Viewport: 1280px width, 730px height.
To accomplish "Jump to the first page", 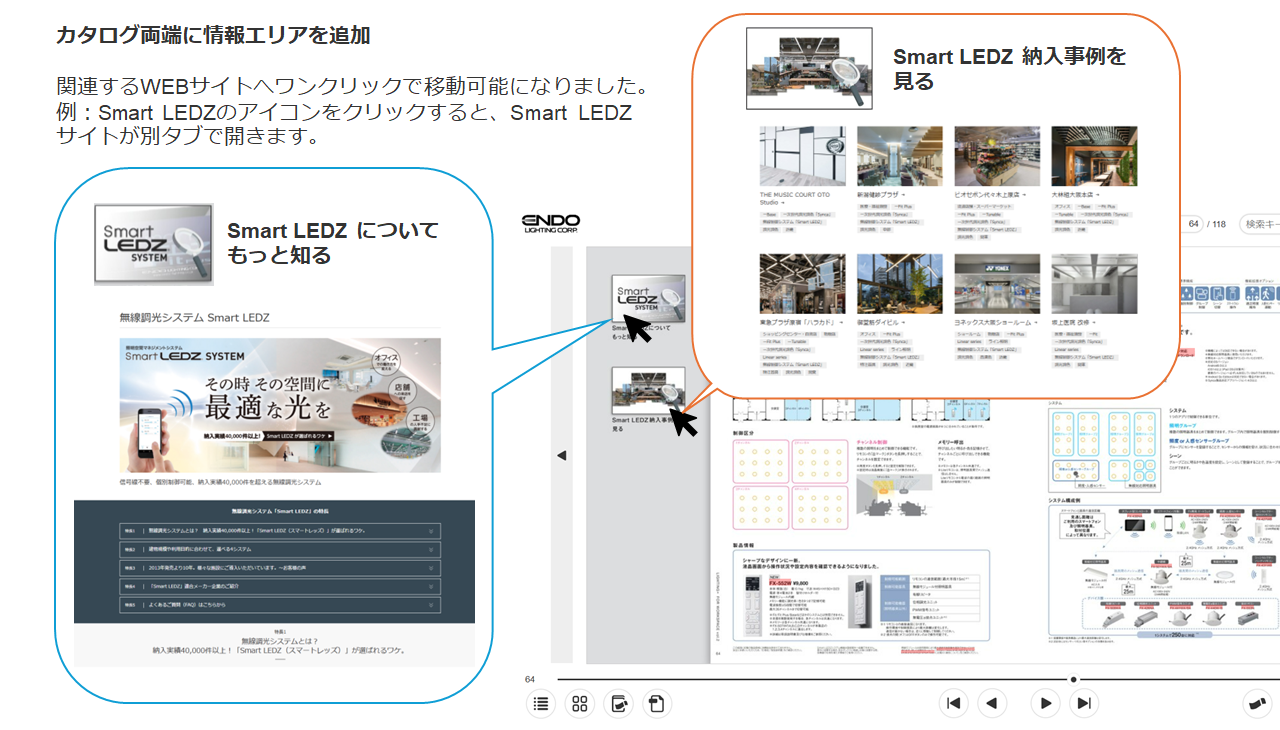I will point(954,704).
